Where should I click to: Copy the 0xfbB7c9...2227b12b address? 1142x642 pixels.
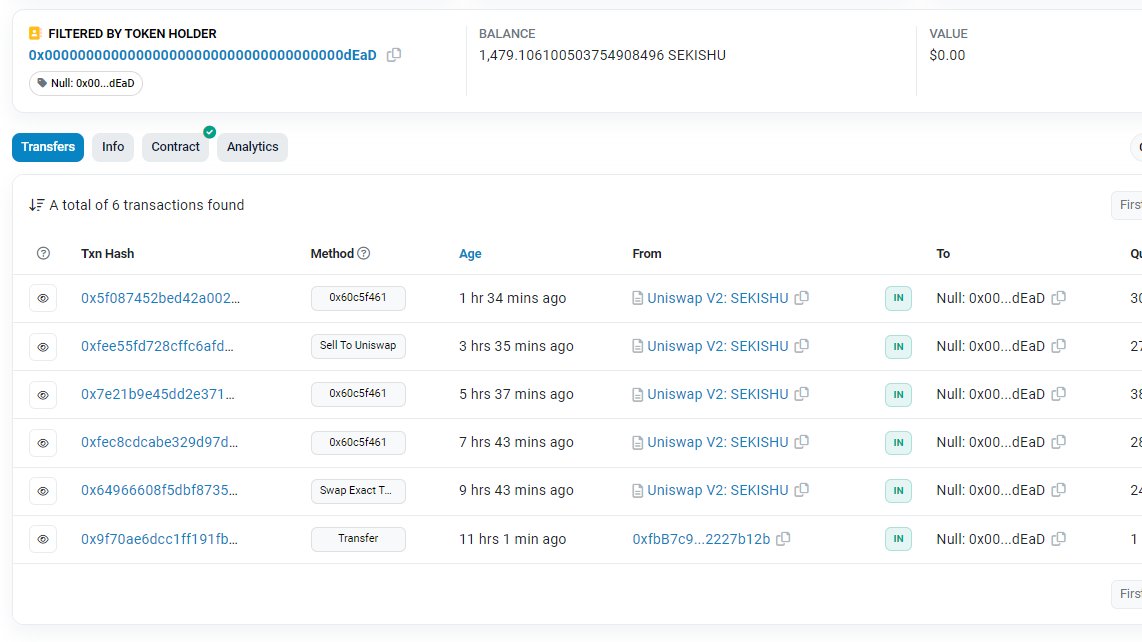(784, 539)
